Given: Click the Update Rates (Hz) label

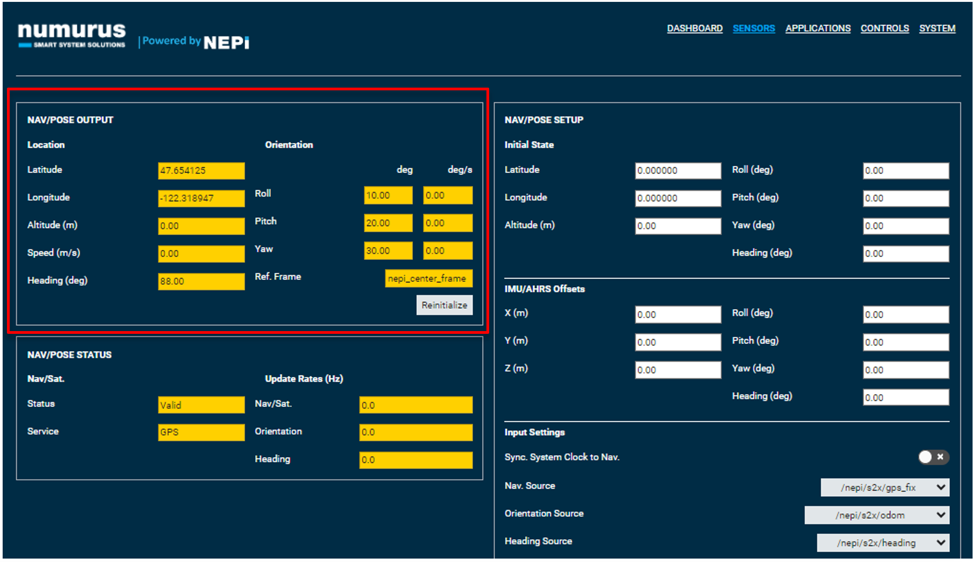Looking at the screenshot, I should tap(304, 378).
